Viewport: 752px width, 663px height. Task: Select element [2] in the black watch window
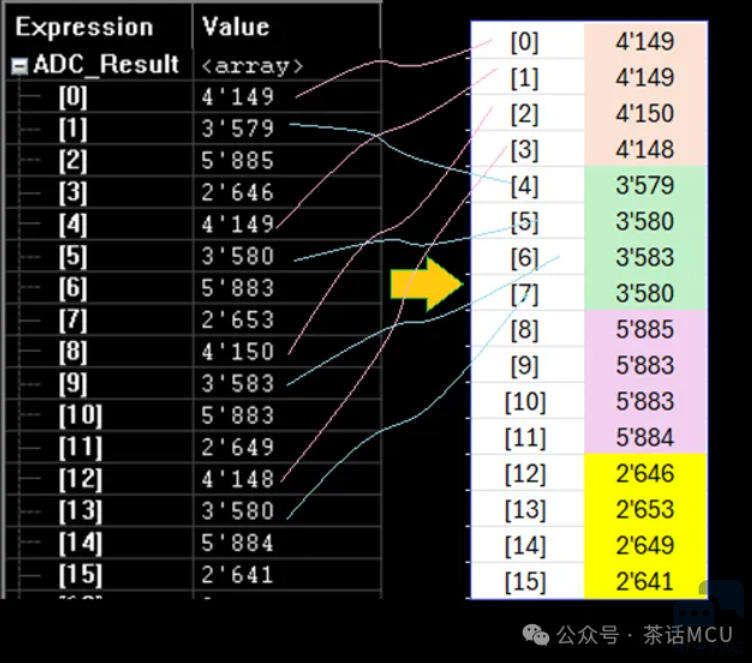[73, 161]
